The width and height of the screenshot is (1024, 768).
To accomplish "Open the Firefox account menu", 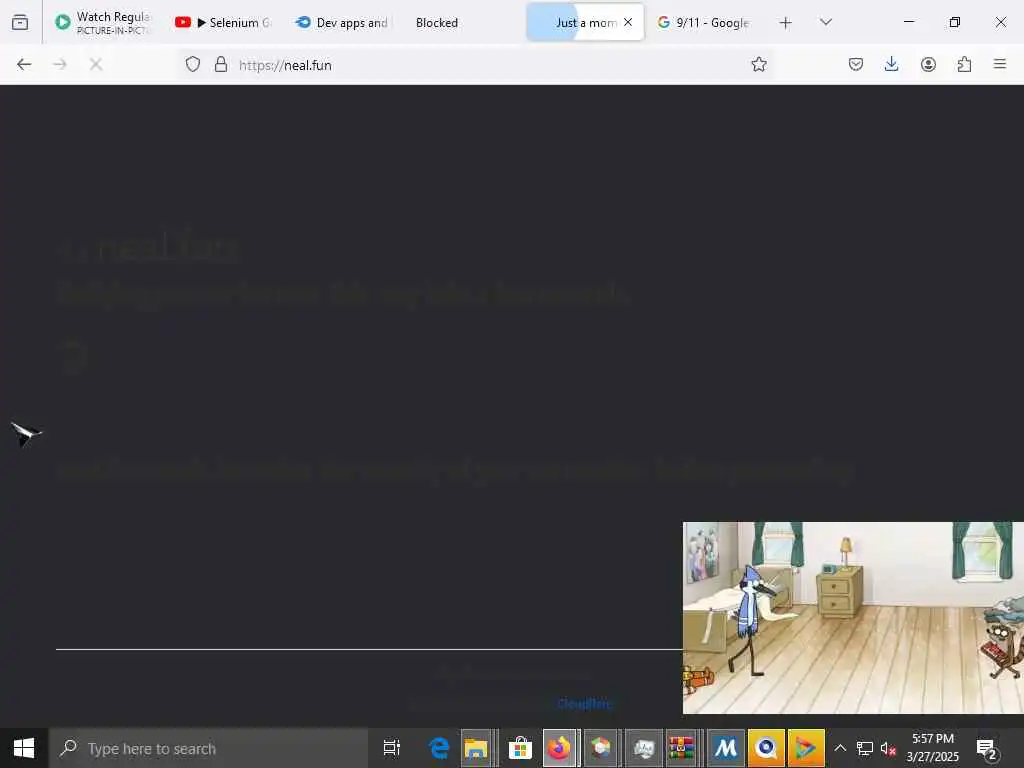I will pyautogui.click(x=928, y=64).
